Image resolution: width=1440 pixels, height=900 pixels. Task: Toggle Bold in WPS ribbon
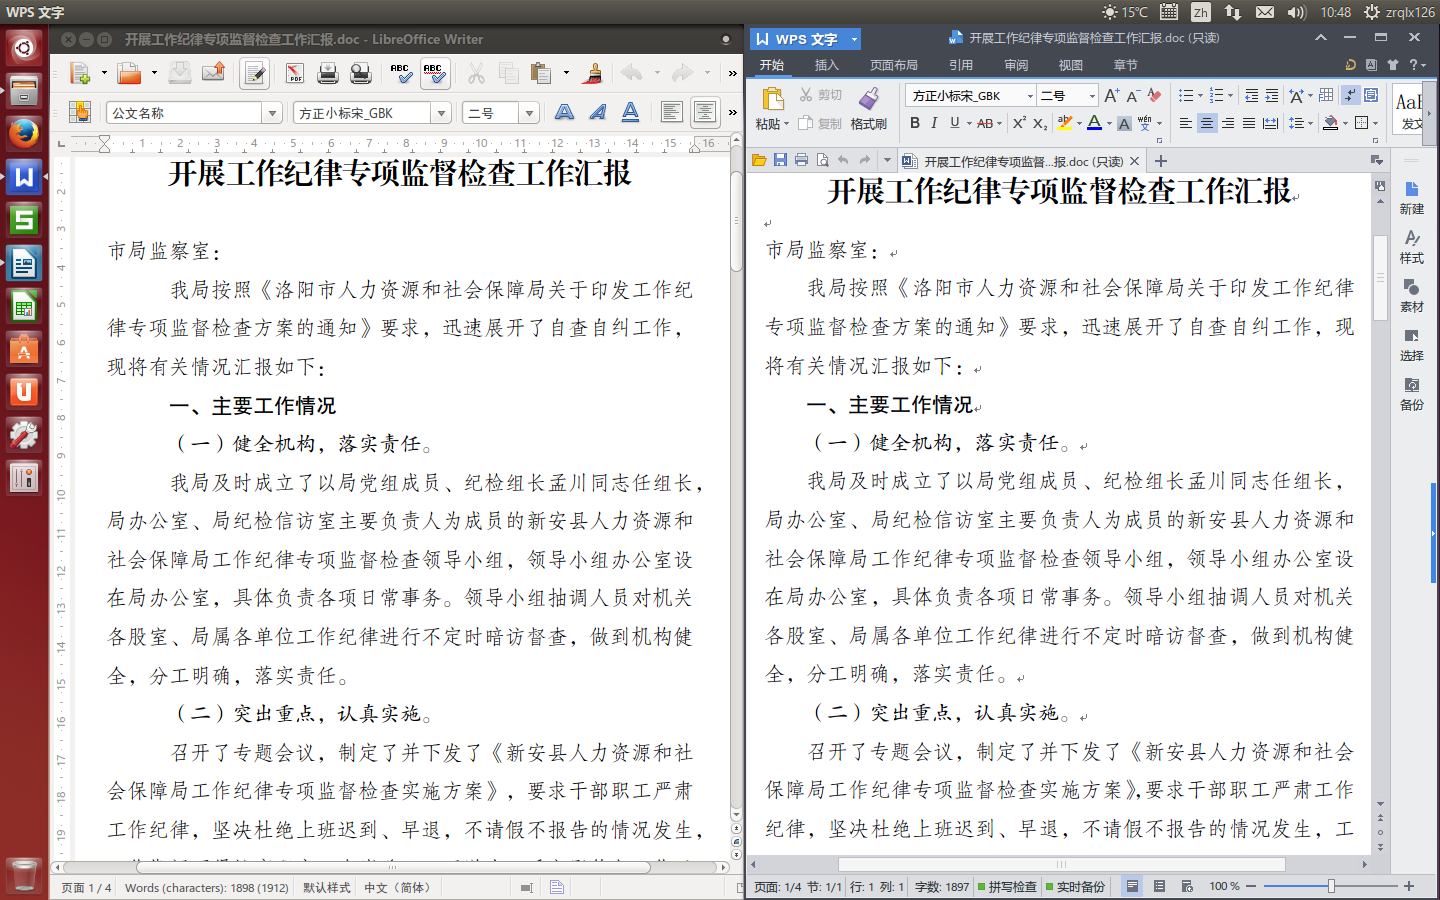click(x=914, y=123)
